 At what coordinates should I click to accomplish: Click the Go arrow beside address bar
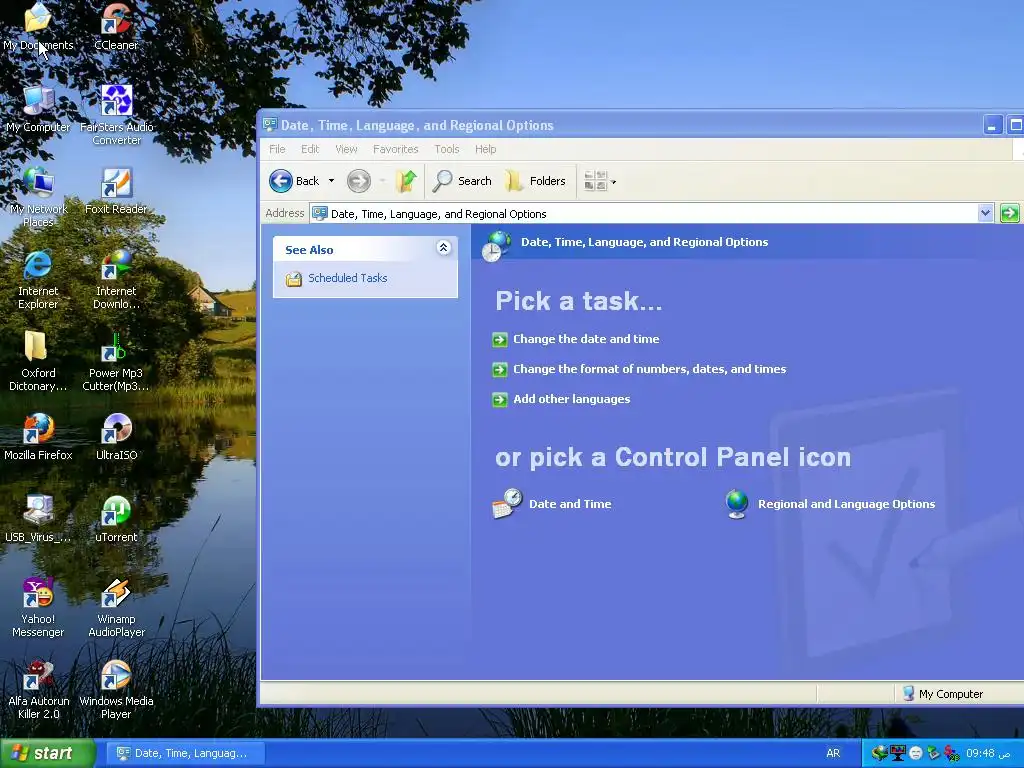coord(1009,213)
